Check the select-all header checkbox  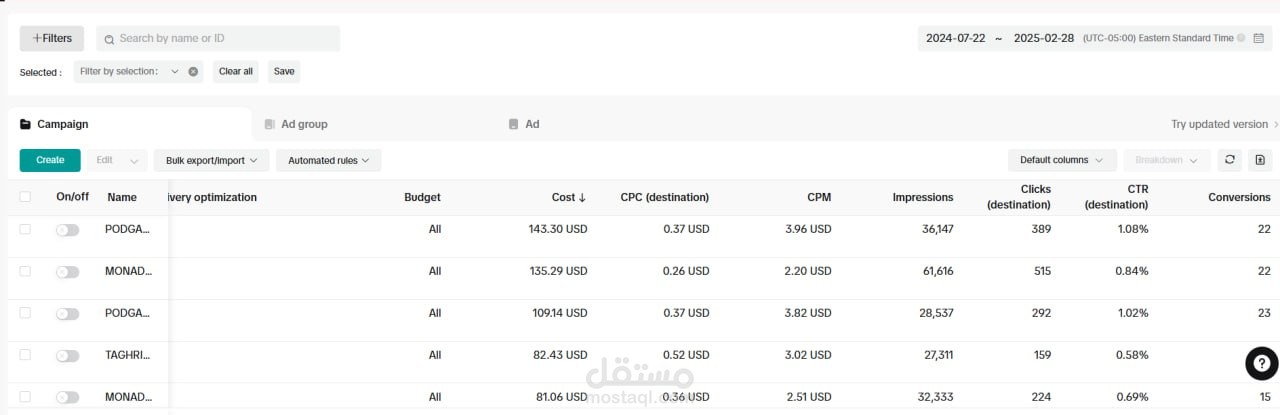pyautogui.click(x=25, y=197)
